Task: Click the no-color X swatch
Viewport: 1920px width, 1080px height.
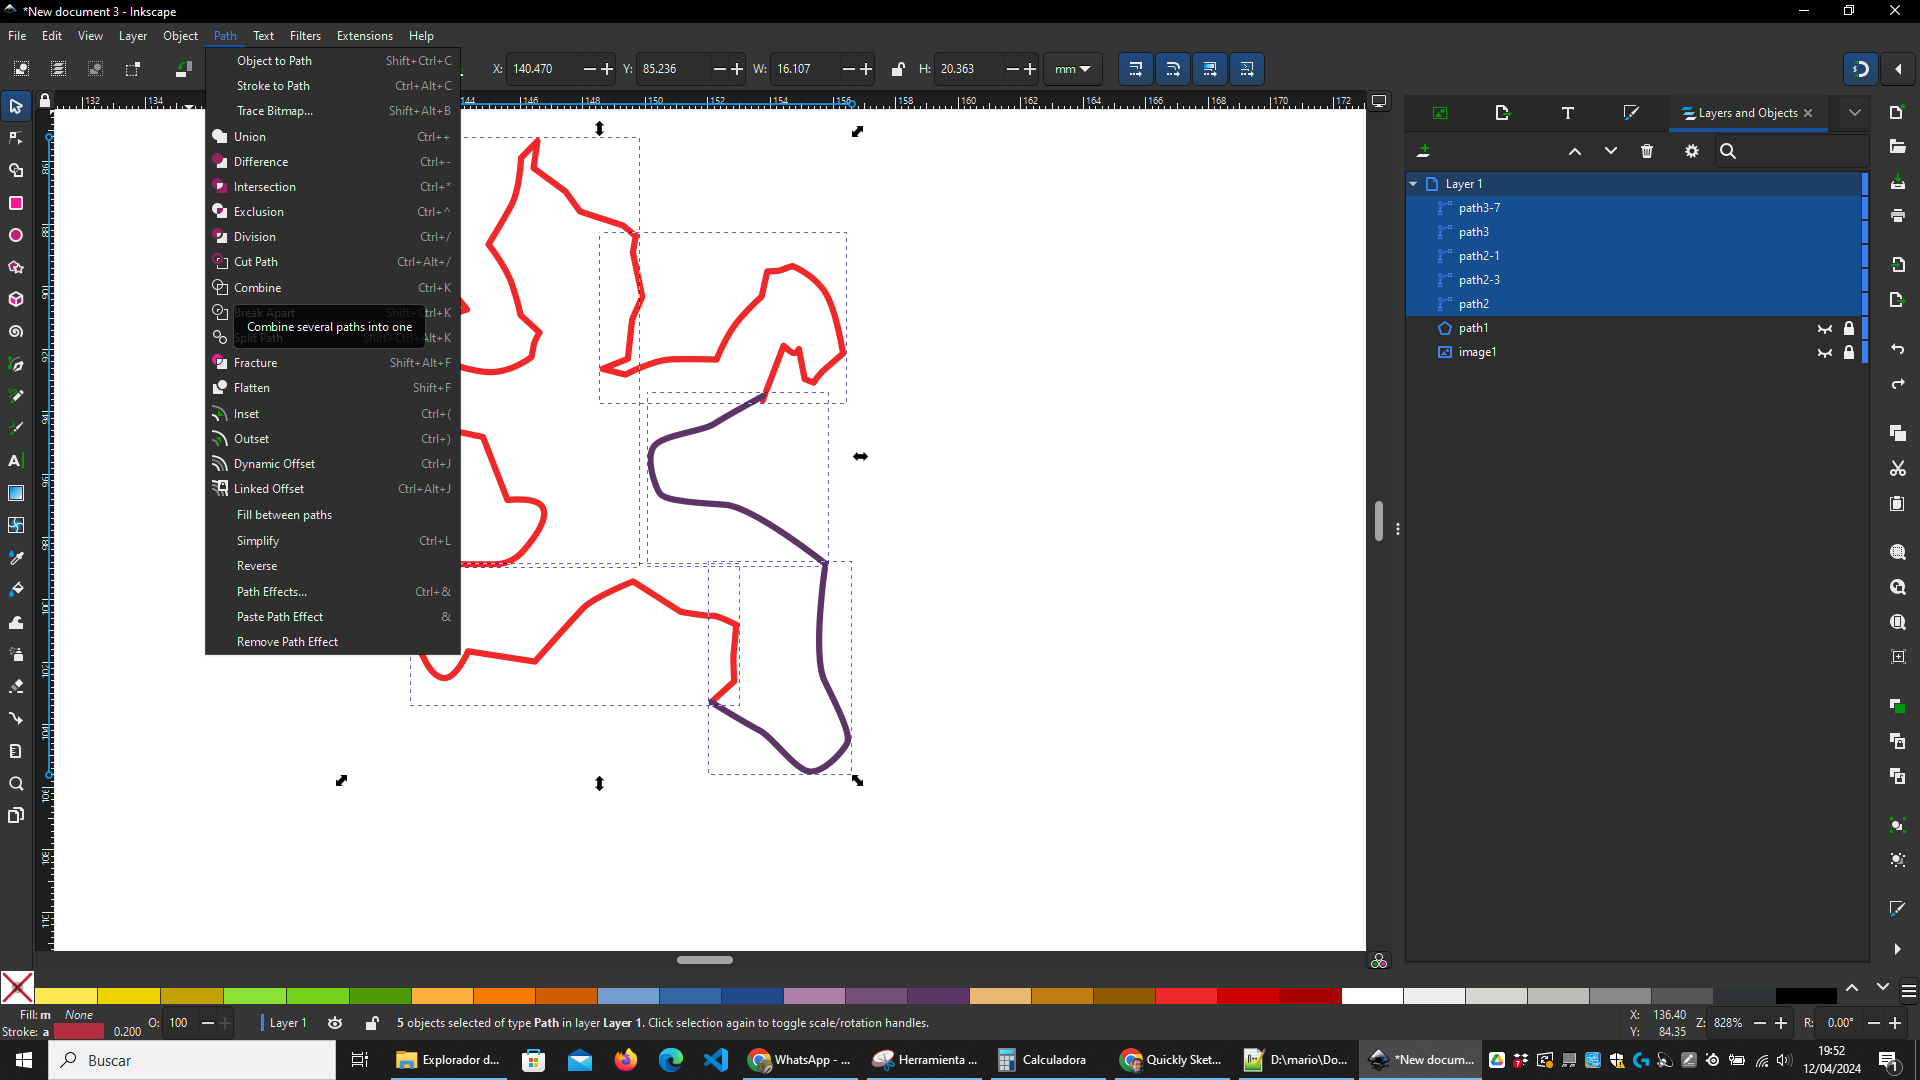Action: coord(17,988)
